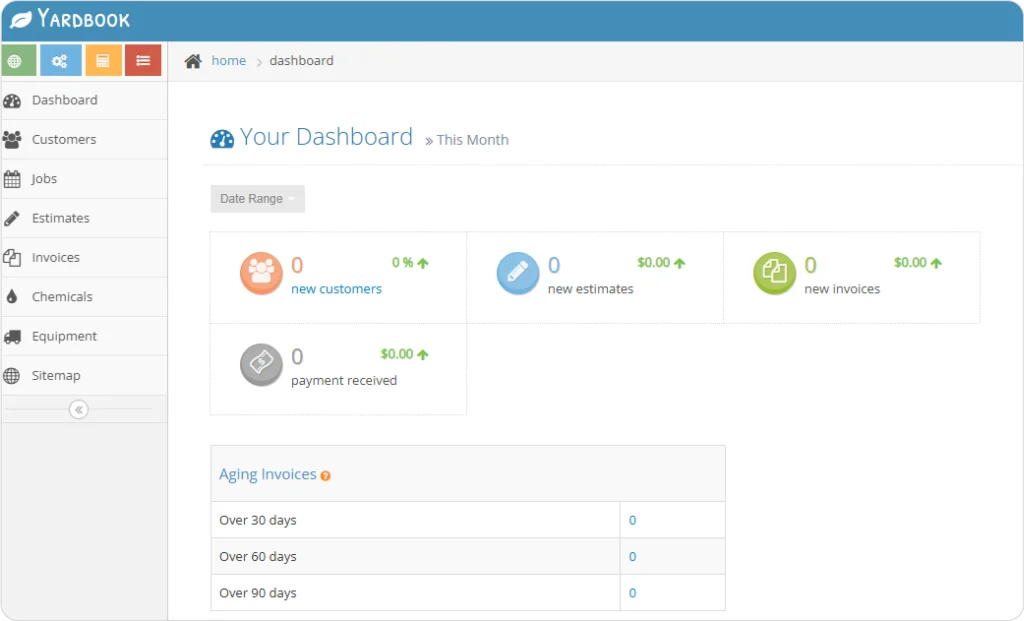This screenshot has height=621, width=1024.
Task: Open the Aging Invoices help icon
Action: click(x=326, y=476)
